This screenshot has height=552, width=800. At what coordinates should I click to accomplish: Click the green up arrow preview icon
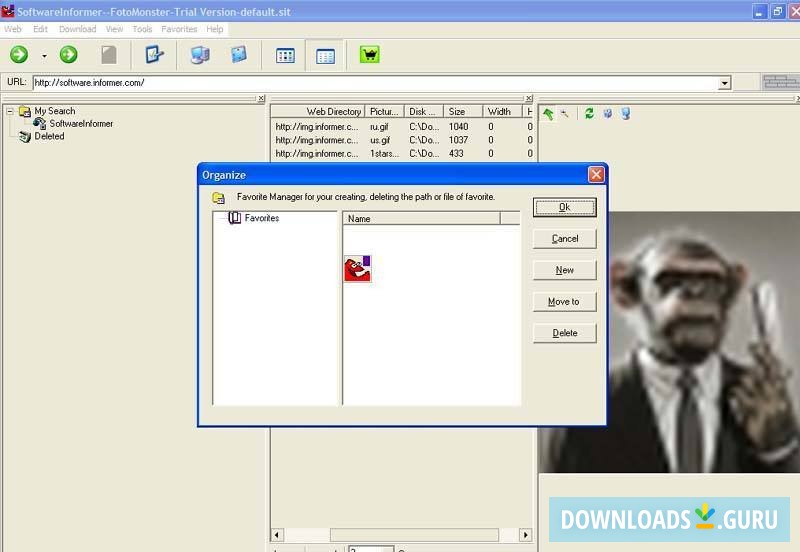pos(548,113)
